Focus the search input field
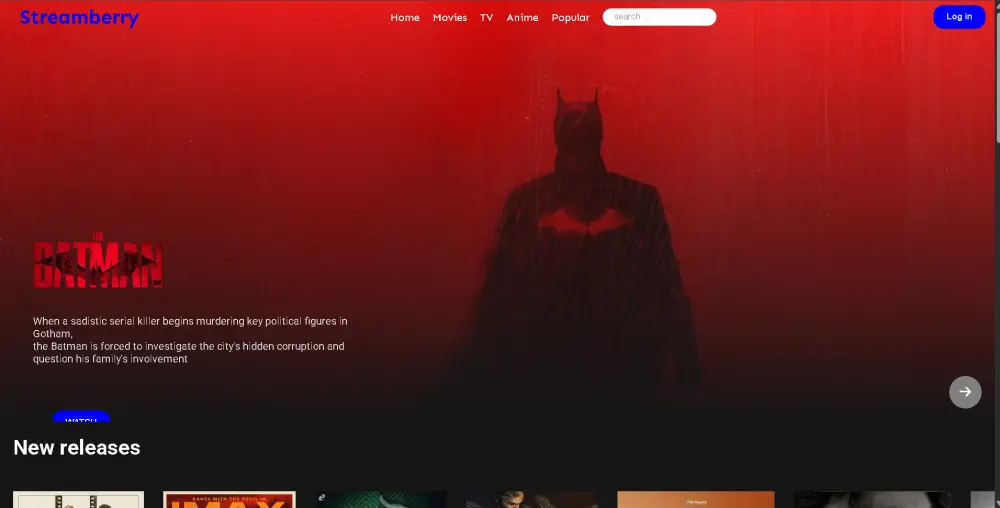The height and width of the screenshot is (508, 1000). click(659, 17)
